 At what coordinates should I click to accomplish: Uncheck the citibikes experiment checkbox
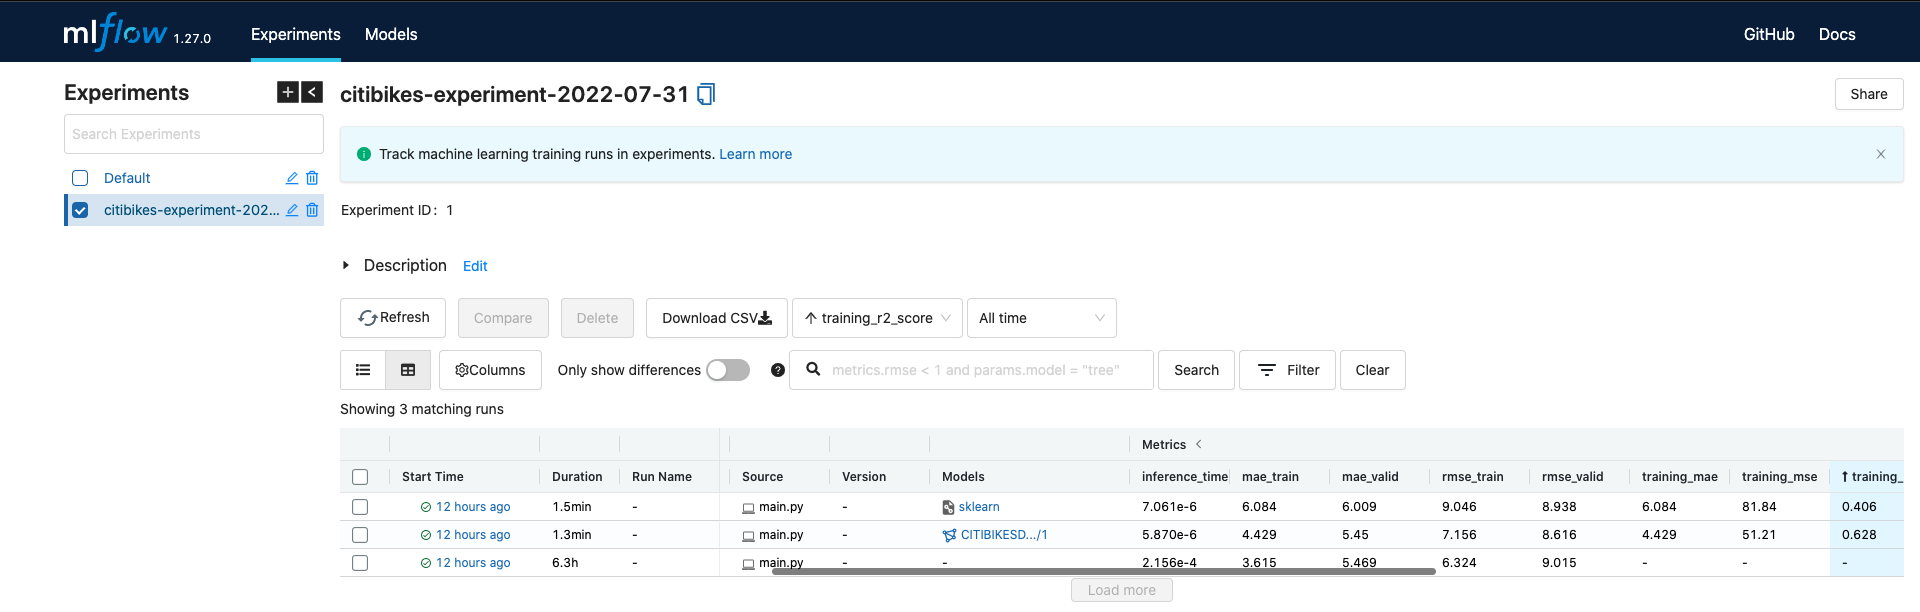coord(80,210)
